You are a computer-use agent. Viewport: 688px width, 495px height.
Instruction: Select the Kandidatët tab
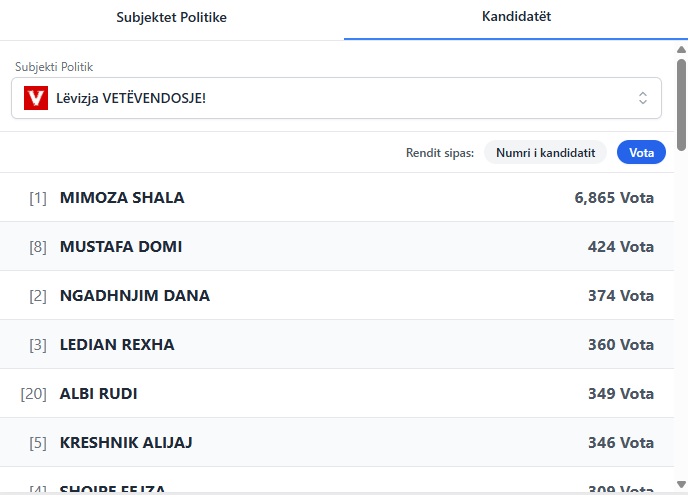pos(516,18)
